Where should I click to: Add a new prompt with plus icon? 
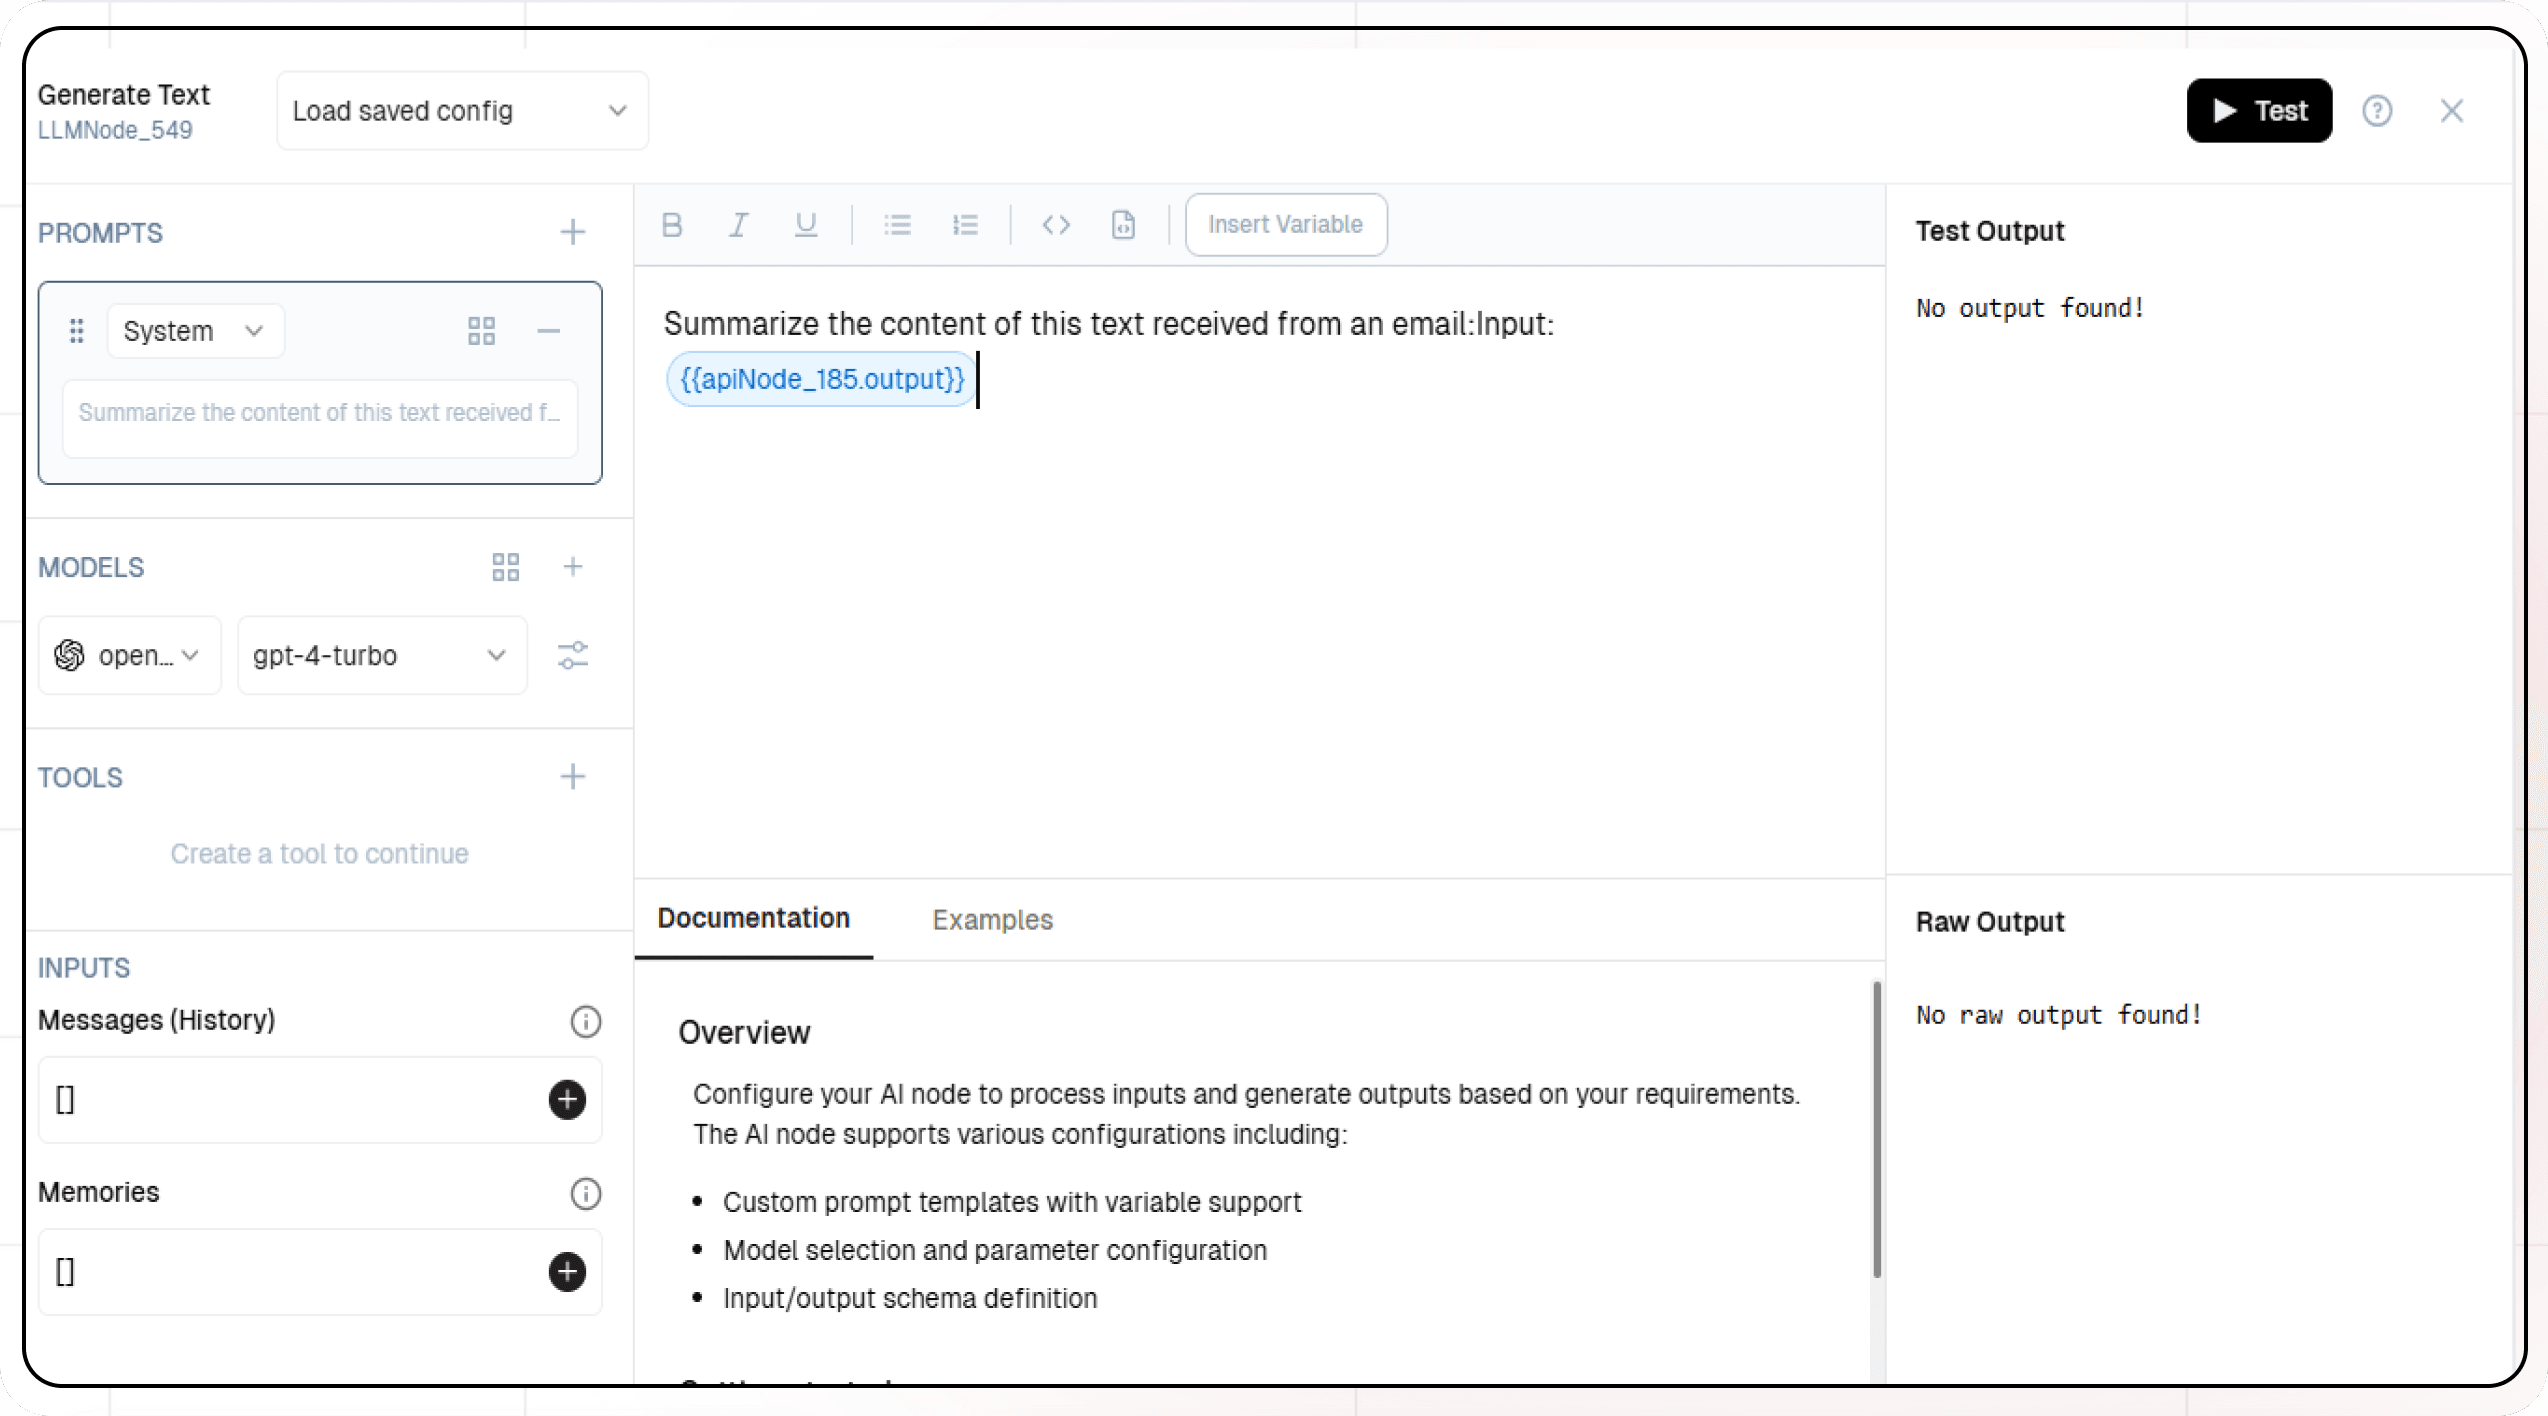pos(573,232)
